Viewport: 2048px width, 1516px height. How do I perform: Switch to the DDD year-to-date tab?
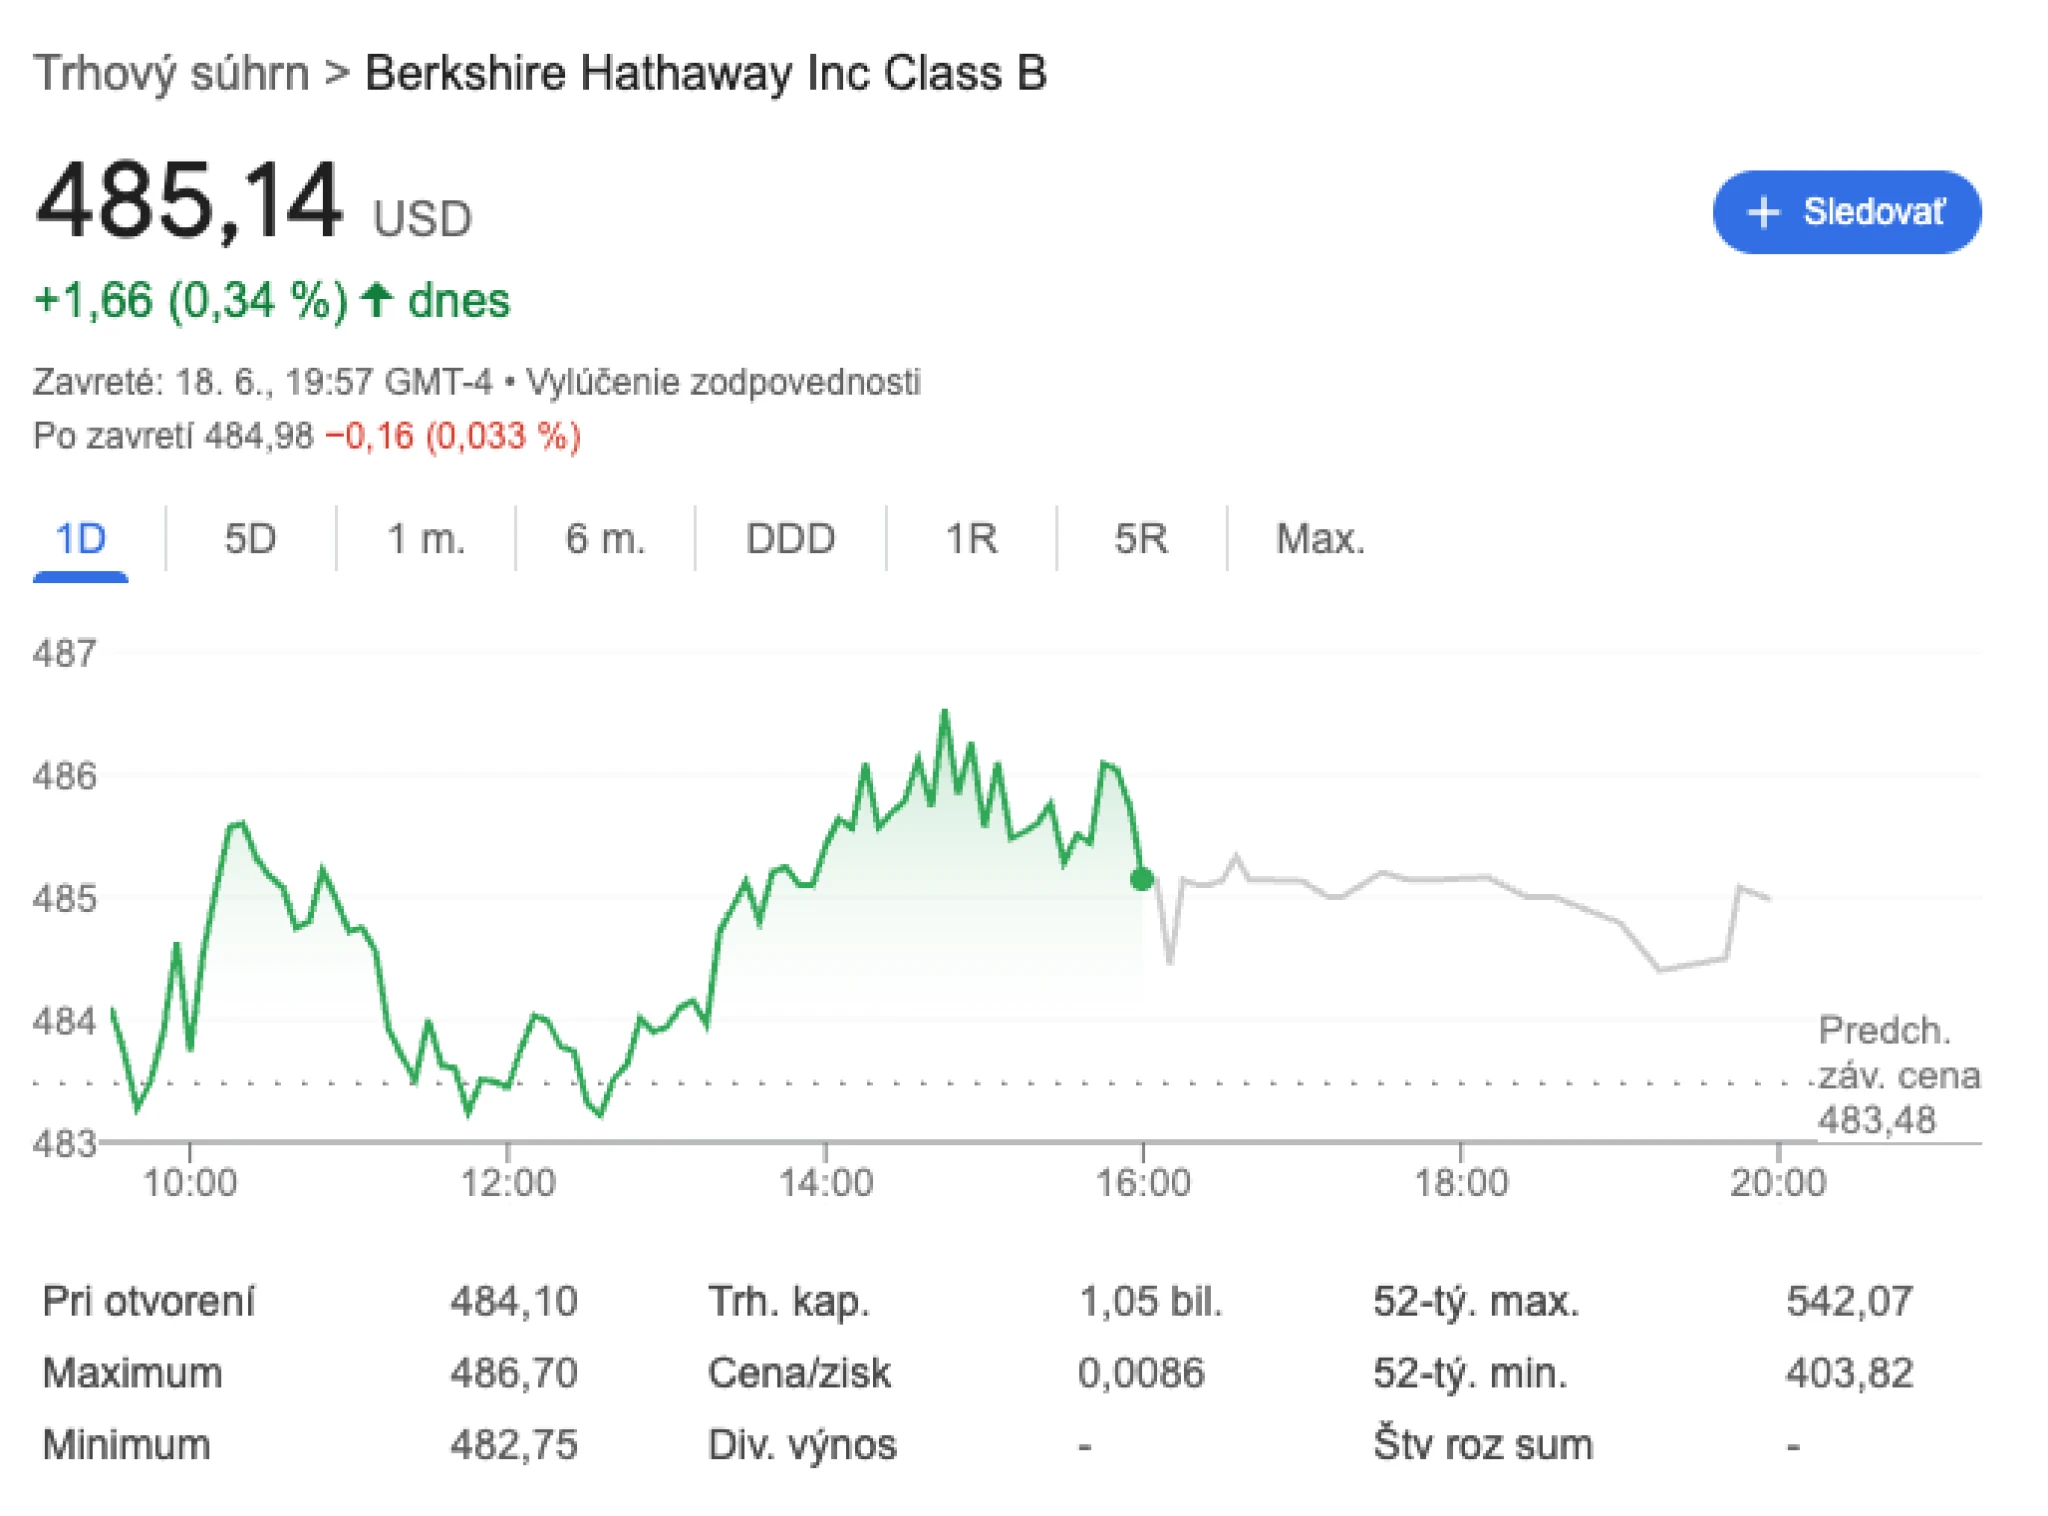click(790, 540)
